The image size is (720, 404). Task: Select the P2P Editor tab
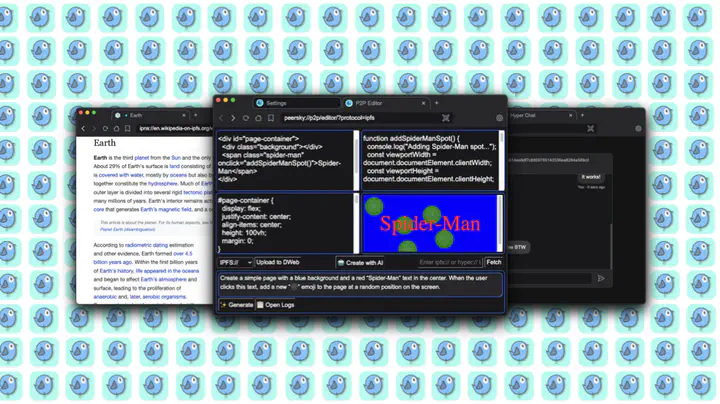pos(365,103)
